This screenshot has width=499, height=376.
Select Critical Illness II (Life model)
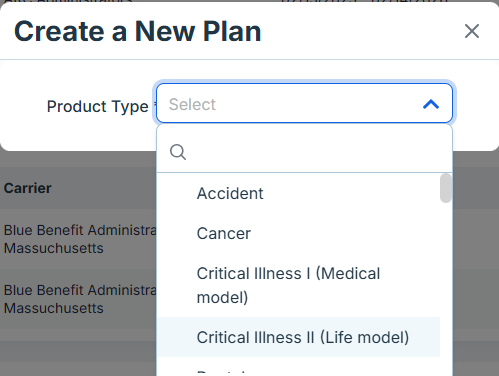pos(298,337)
